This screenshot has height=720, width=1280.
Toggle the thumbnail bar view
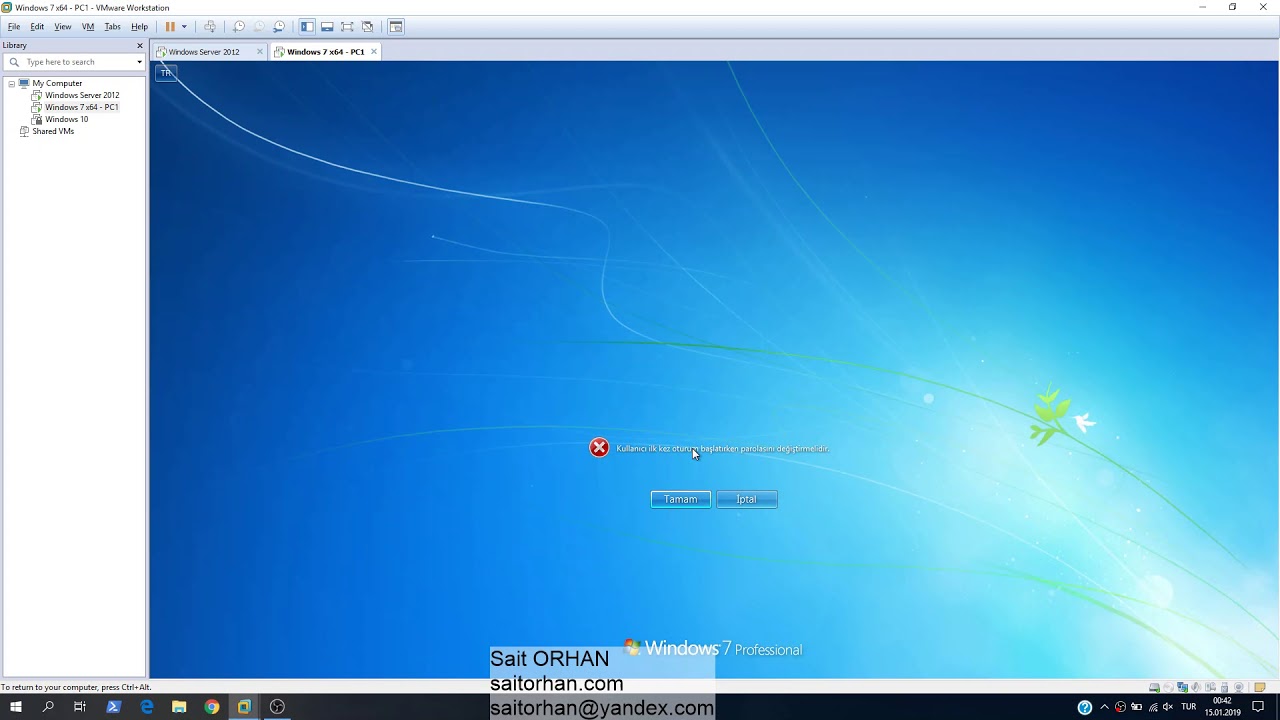click(327, 27)
